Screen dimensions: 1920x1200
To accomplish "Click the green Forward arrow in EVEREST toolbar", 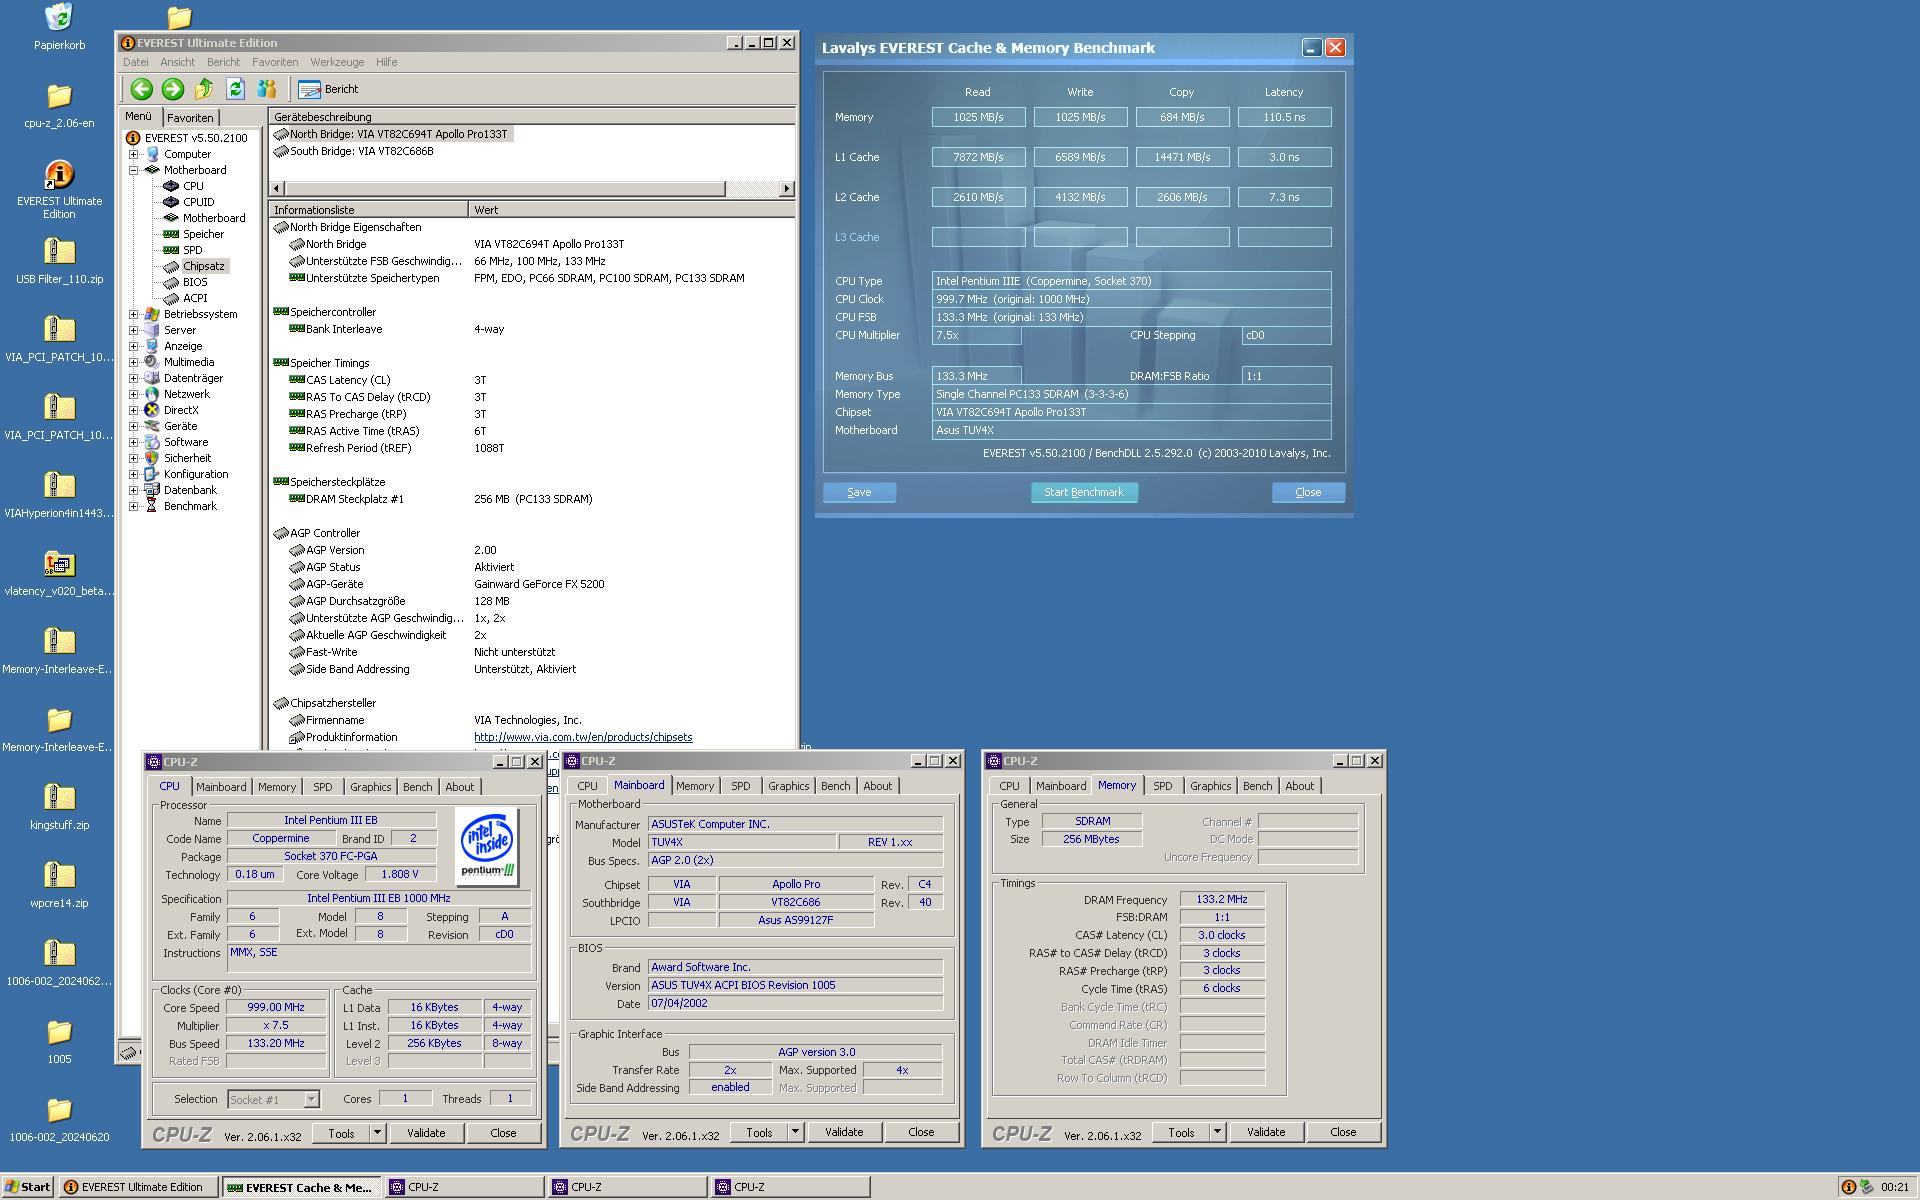I will click(172, 89).
